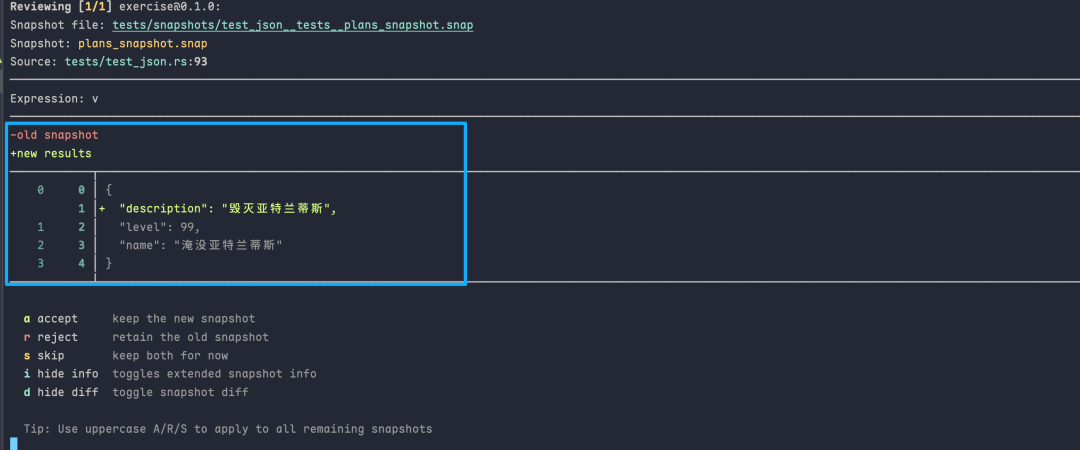Click the Reviewing [1/1] header text
This screenshot has height=450, width=1080.
click(x=61, y=7)
